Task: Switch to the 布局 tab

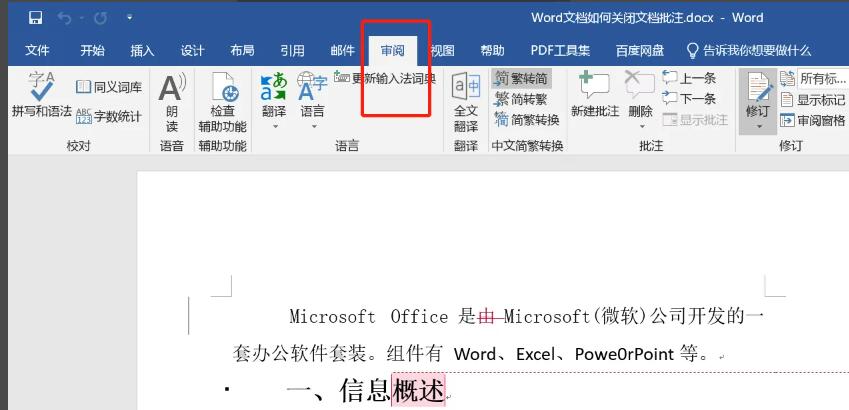Action: (x=242, y=51)
